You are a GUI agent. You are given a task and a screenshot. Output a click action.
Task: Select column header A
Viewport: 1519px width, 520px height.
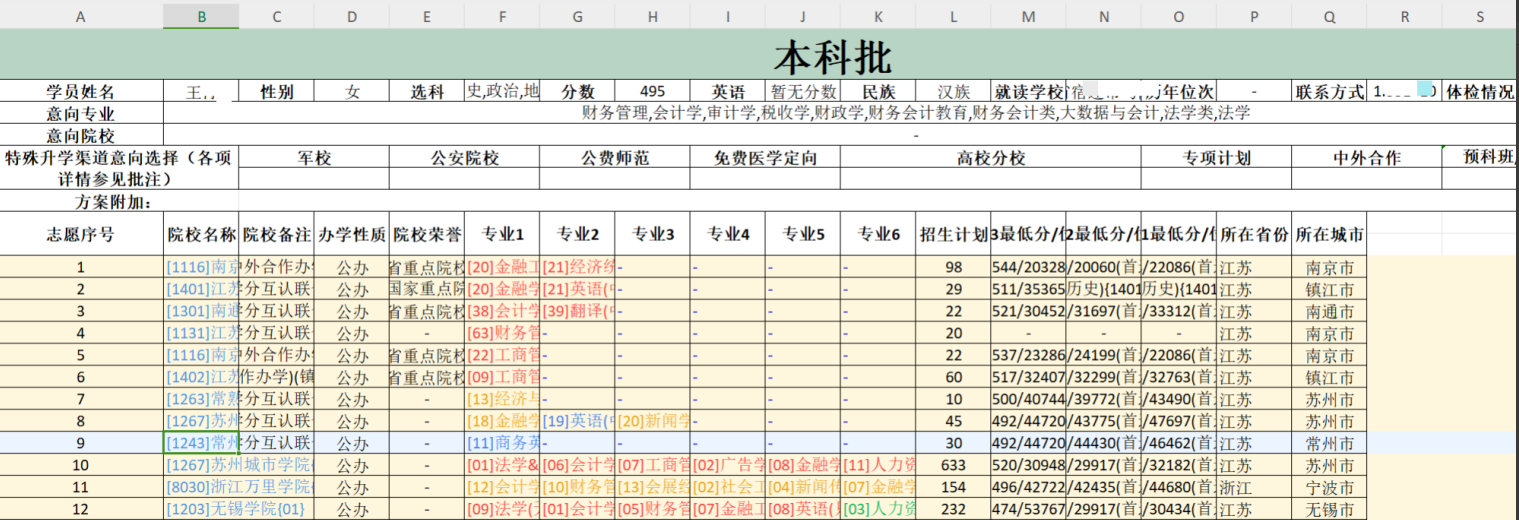click(x=81, y=16)
